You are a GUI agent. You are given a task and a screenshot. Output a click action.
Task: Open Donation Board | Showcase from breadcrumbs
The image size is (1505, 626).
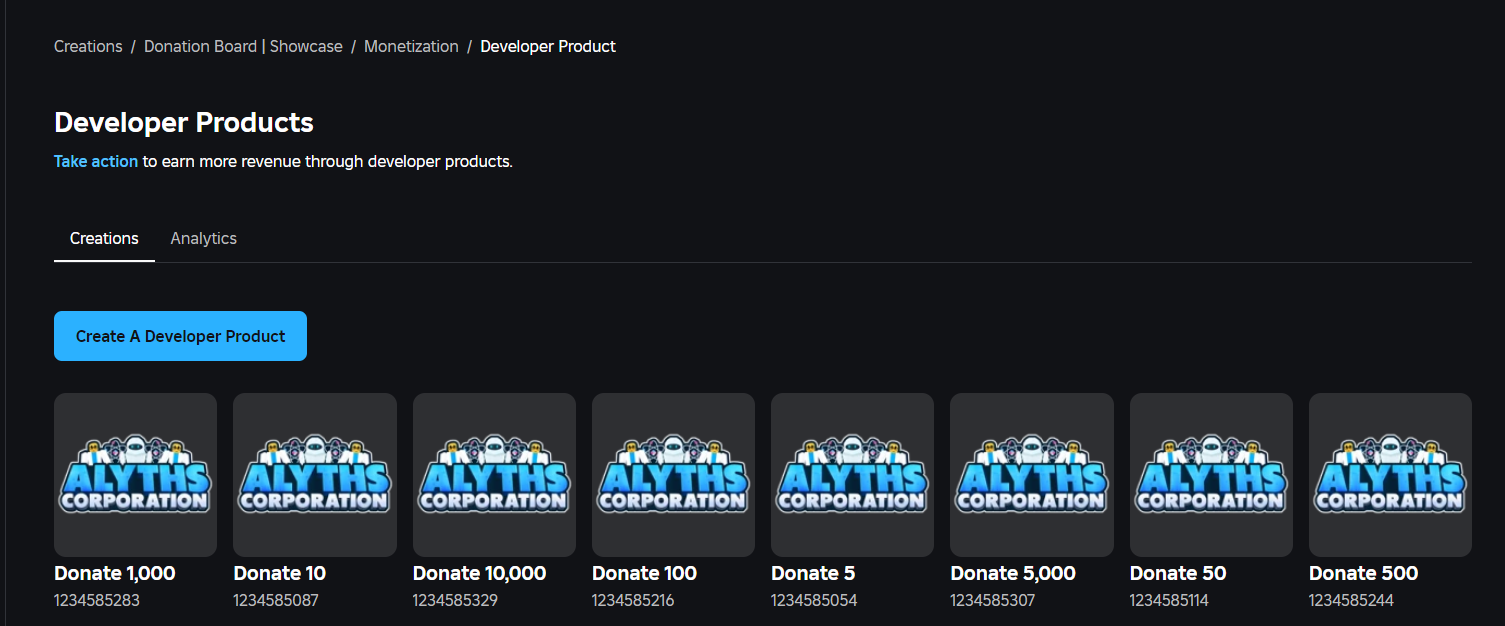[x=243, y=46]
